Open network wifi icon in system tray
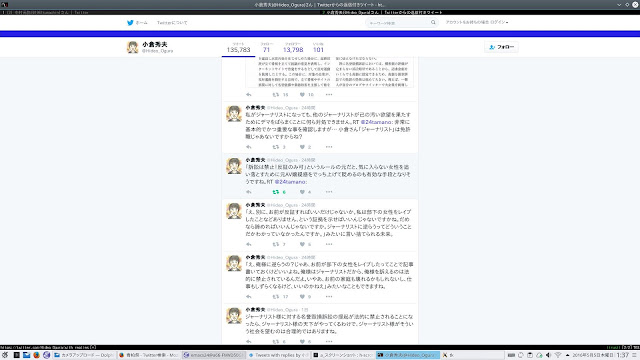Viewport: 640px width, 360px height. (x=558, y=355)
